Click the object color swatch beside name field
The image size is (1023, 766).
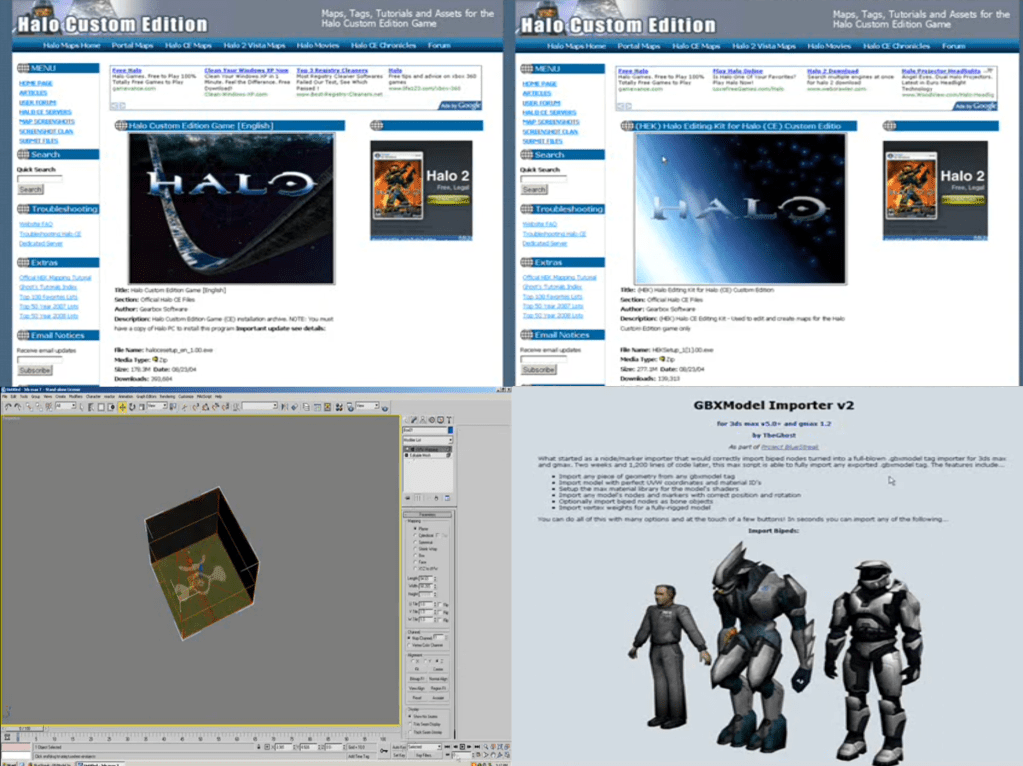pyautogui.click(x=450, y=430)
